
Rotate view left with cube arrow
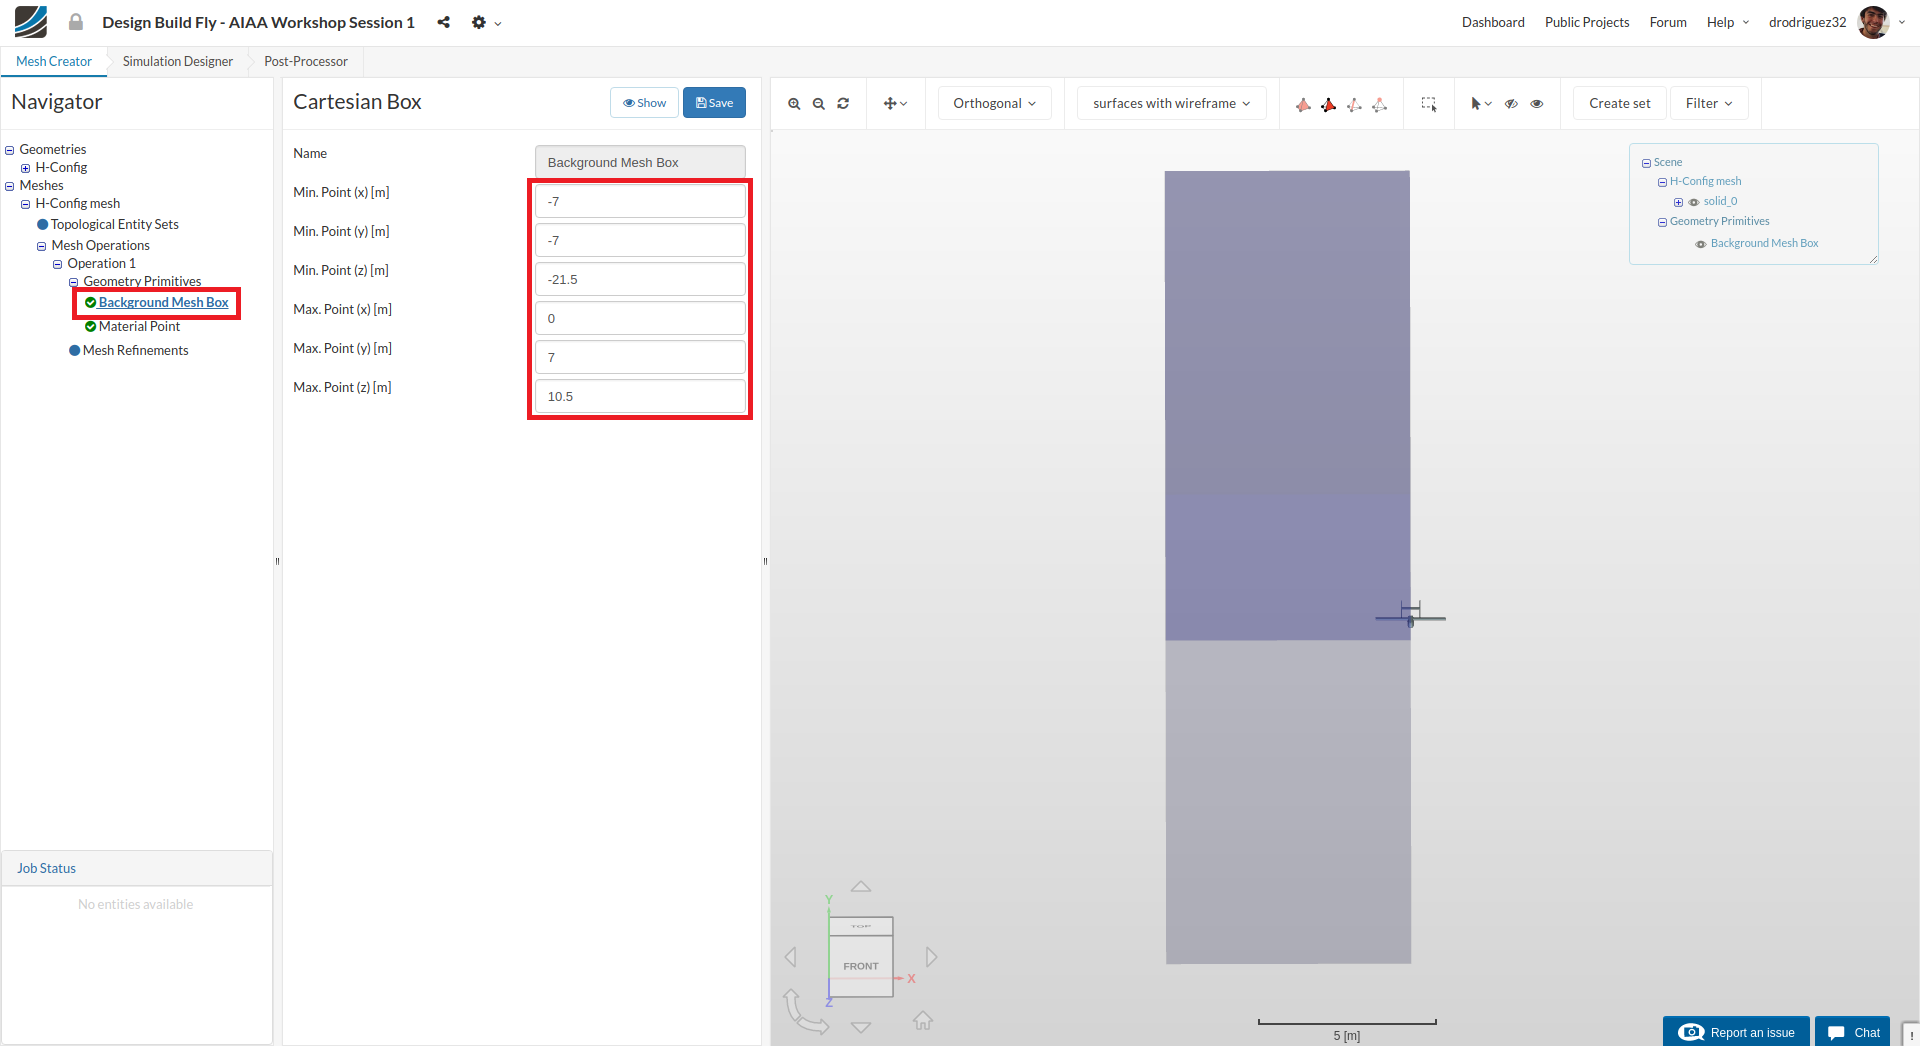pyautogui.click(x=791, y=957)
